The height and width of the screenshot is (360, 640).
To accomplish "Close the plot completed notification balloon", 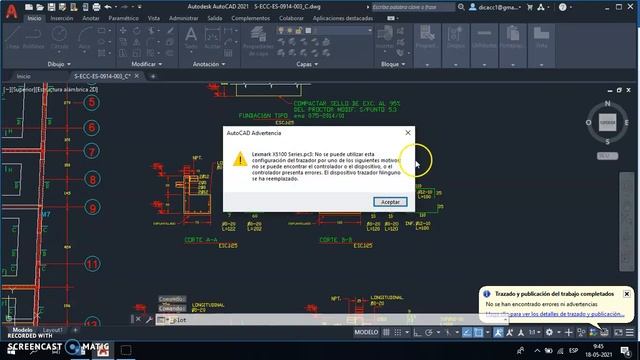I will point(627,294).
